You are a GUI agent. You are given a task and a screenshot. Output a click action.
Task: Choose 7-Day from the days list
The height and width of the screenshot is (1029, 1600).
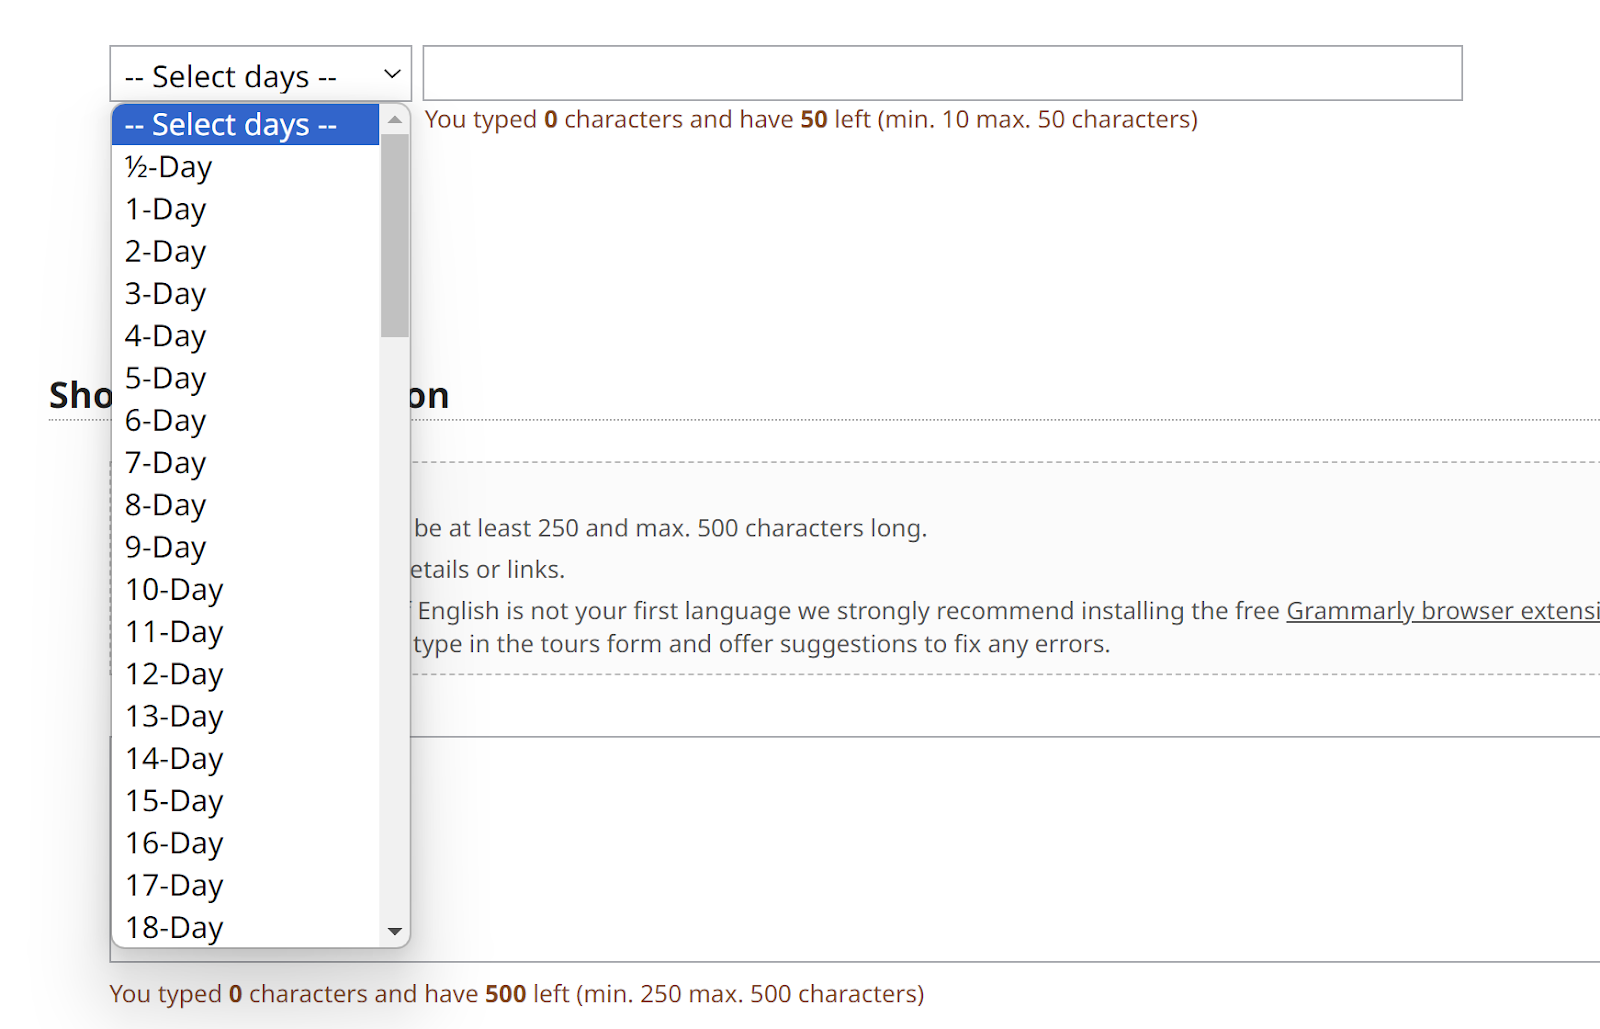point(245,463)
